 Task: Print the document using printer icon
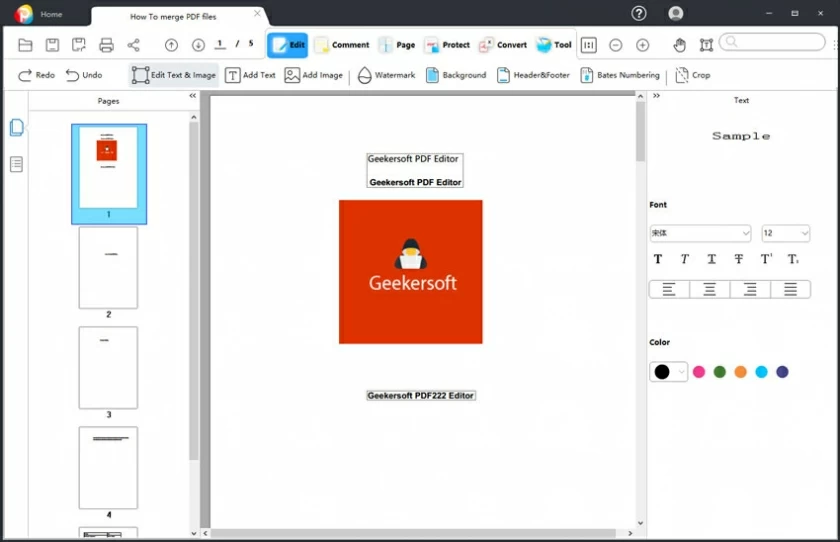pyautogui.click(x=106, y=45)
